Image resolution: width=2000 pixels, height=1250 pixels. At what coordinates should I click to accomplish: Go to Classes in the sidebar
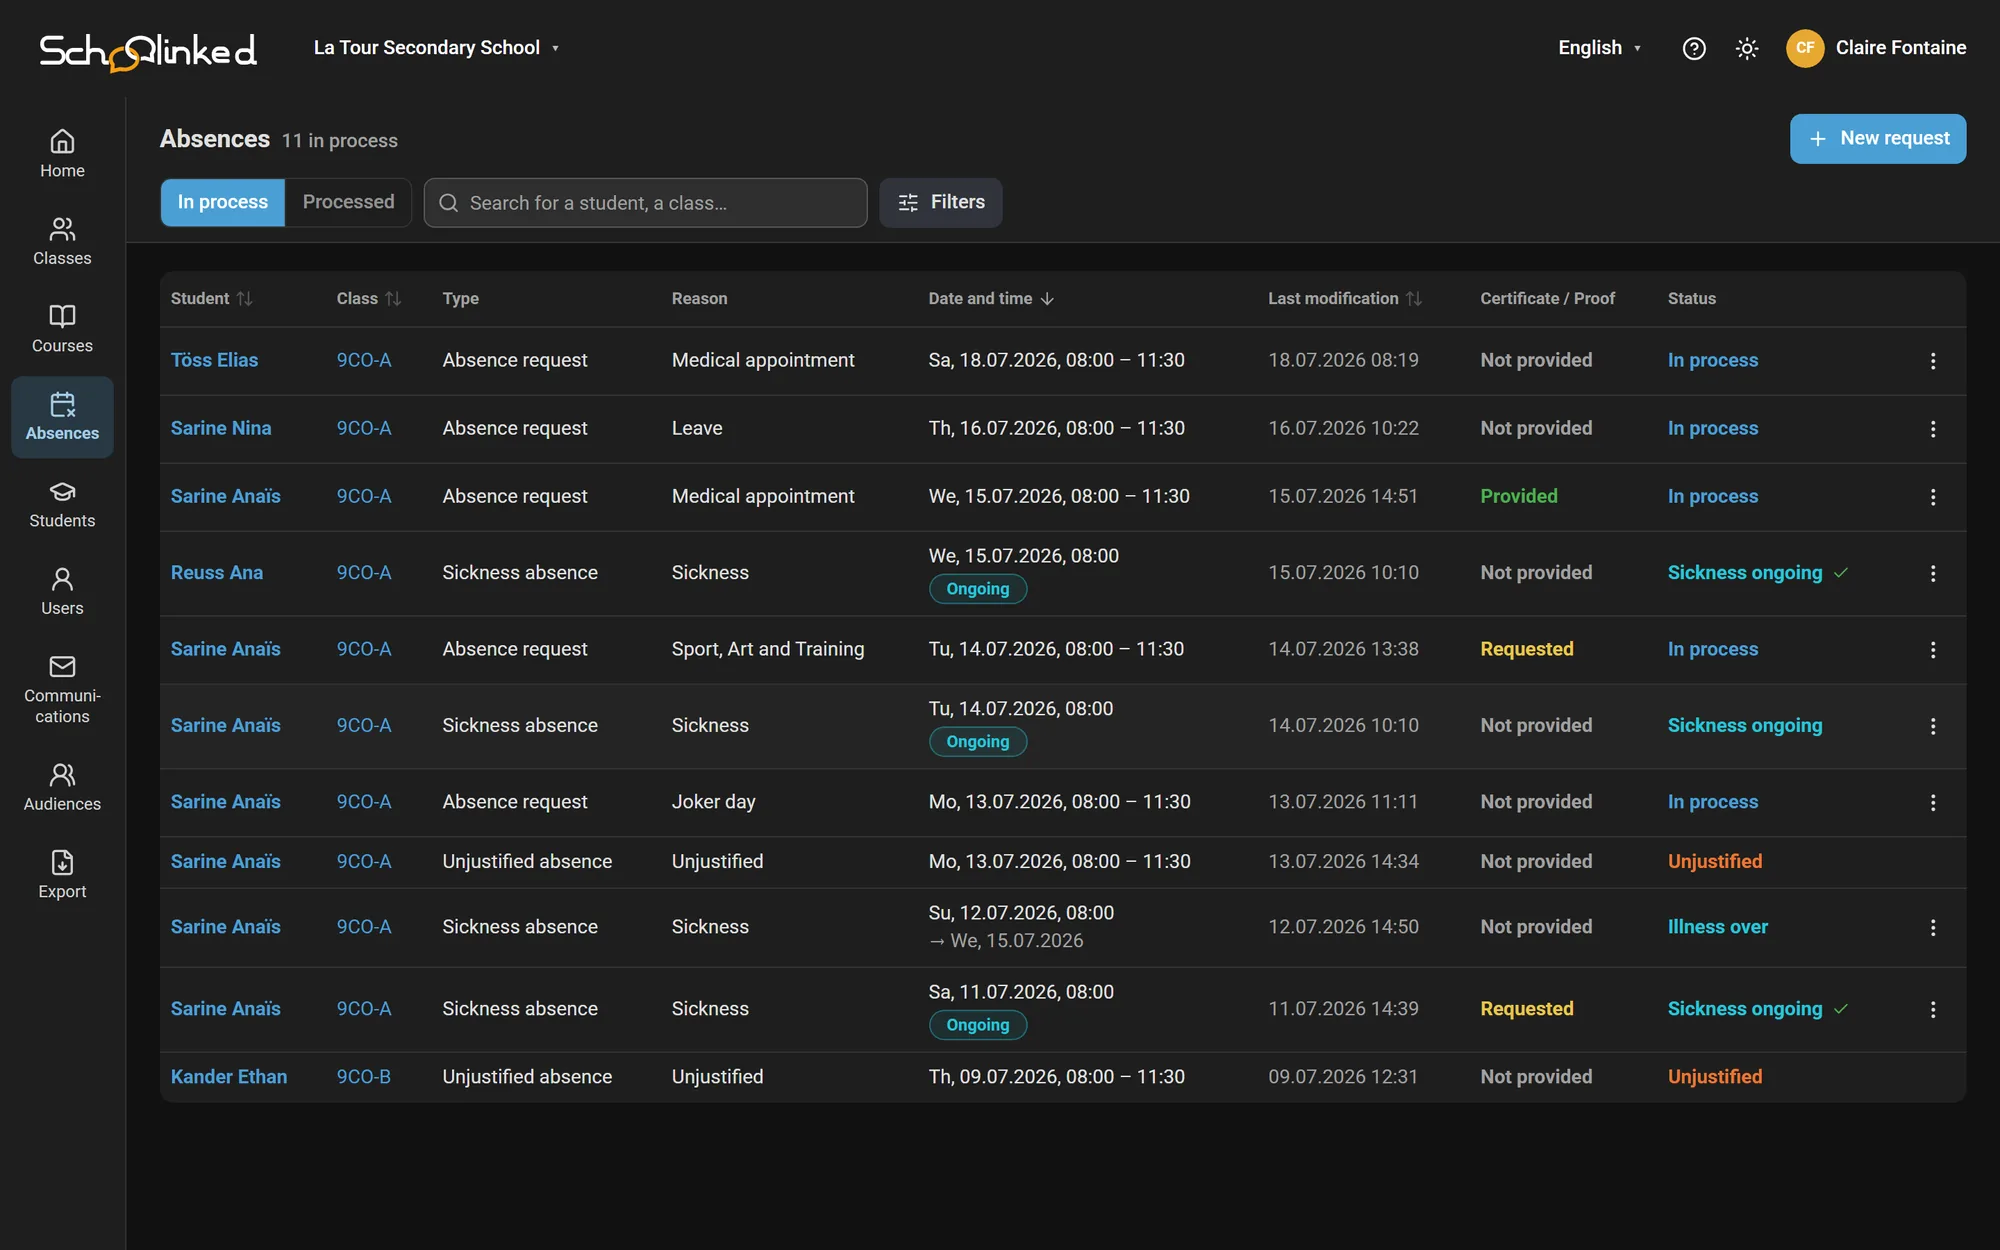point(62,242)
